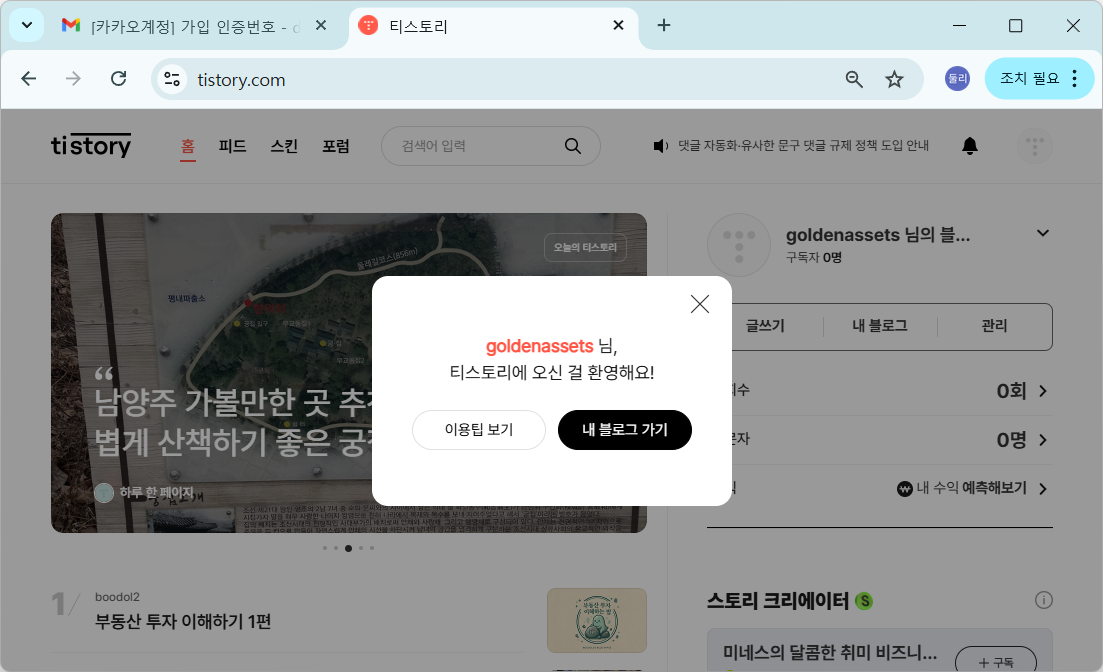Screen dimensions: 1103x672
Task: Close the Gmail tab
Action: pos(321,25)
